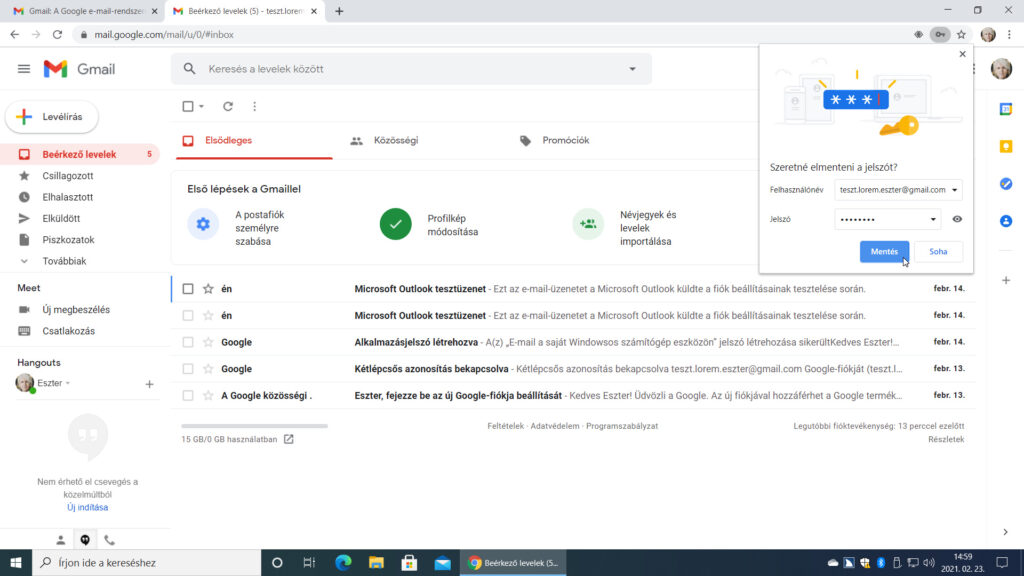1024x576 pixels.
Task: Open the Gmail main menu hamburger icon
Action: (x=24, y=69)
